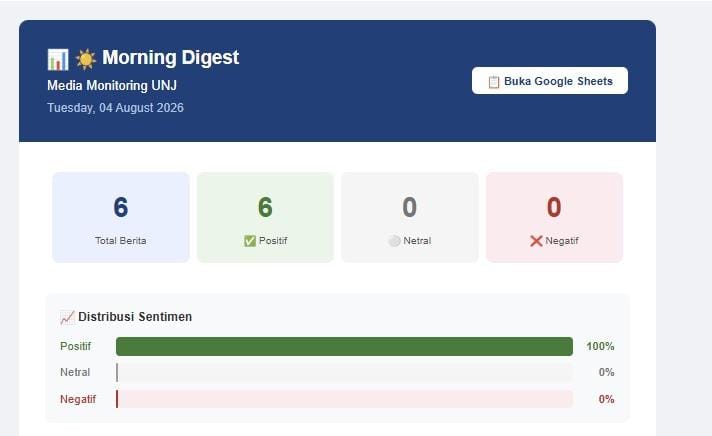This screenshot has width=712, height=436.
Task: Click the green Positif distribution bar
Action: coord(344,346)
